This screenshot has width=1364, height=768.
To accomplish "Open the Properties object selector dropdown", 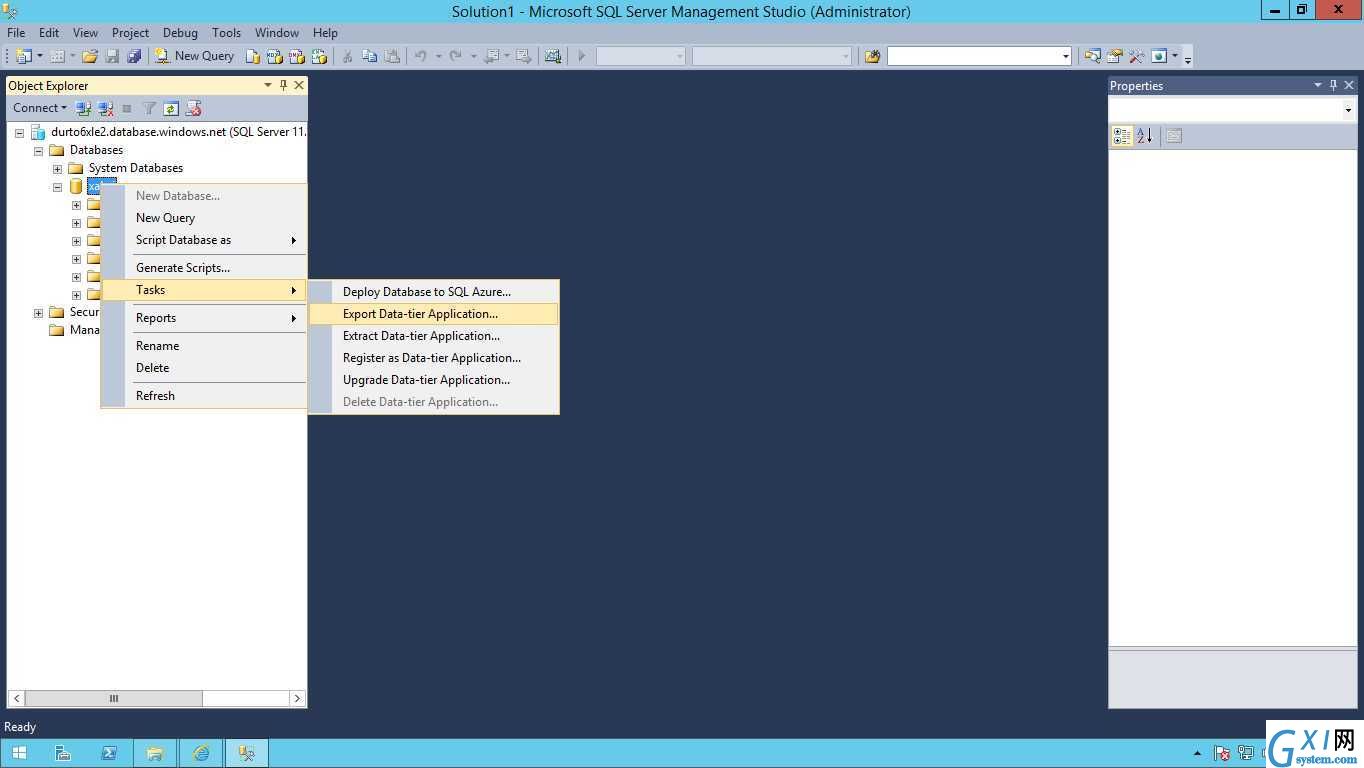I will coord(1348,110).
